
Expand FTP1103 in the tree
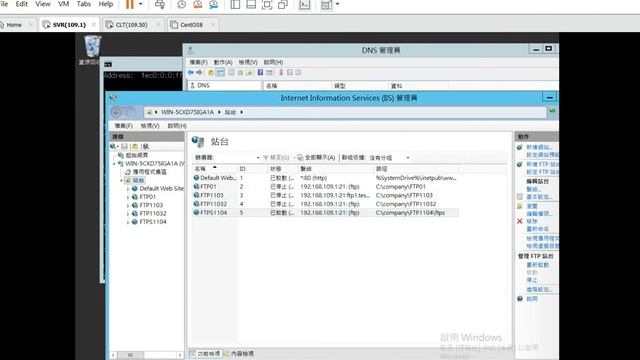128,205
